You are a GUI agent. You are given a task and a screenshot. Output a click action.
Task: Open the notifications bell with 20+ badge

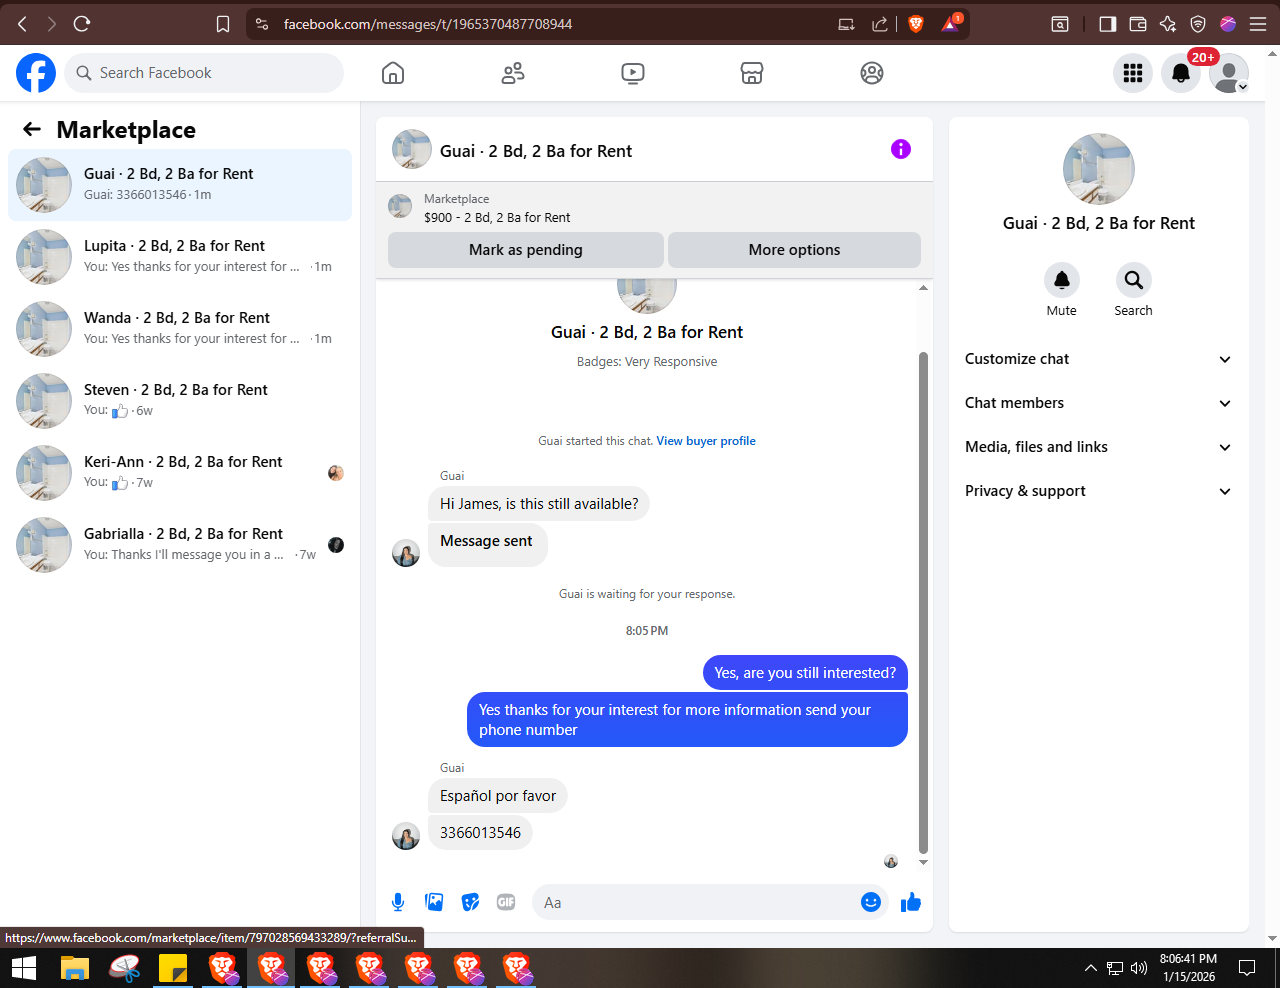pyautogui.click(x=1181, y=73)
